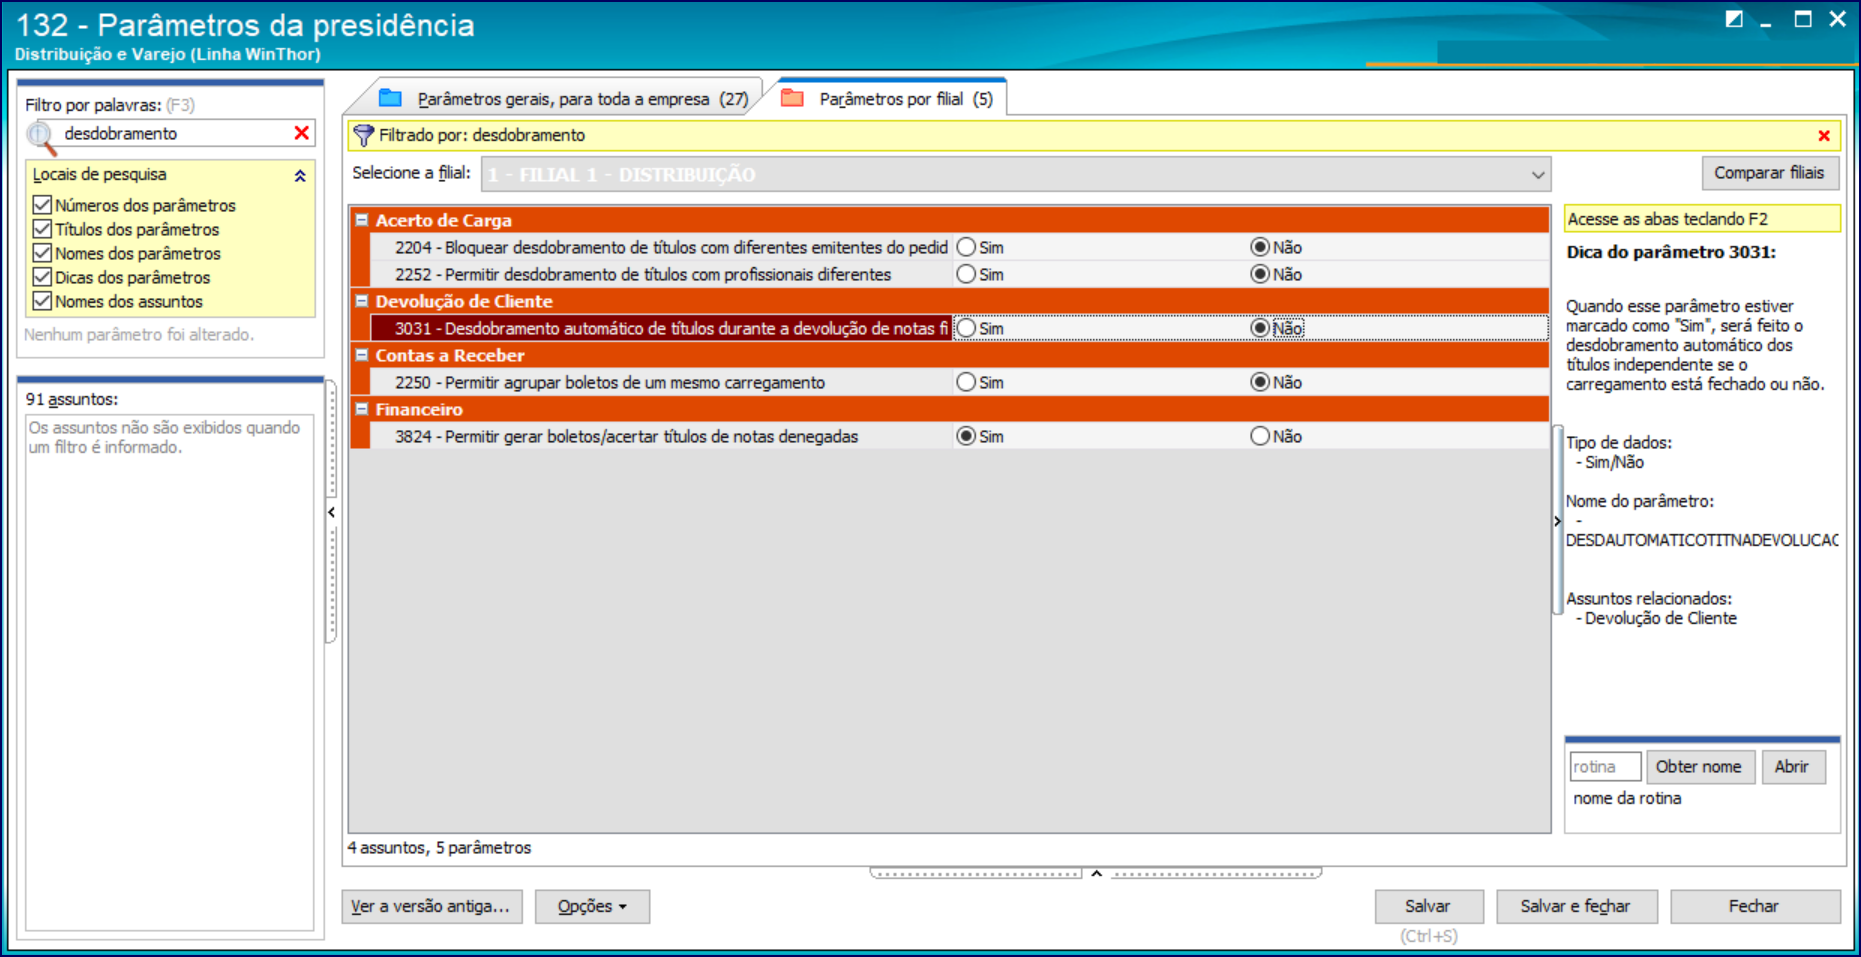
Task: Collapse the bottom panel with the up arrow
Action: coord(1096,873)
